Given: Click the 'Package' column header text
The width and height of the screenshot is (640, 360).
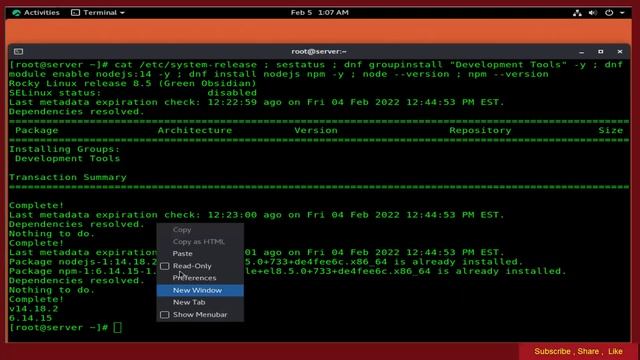Looking at the screenshot, I should point(37,131).
